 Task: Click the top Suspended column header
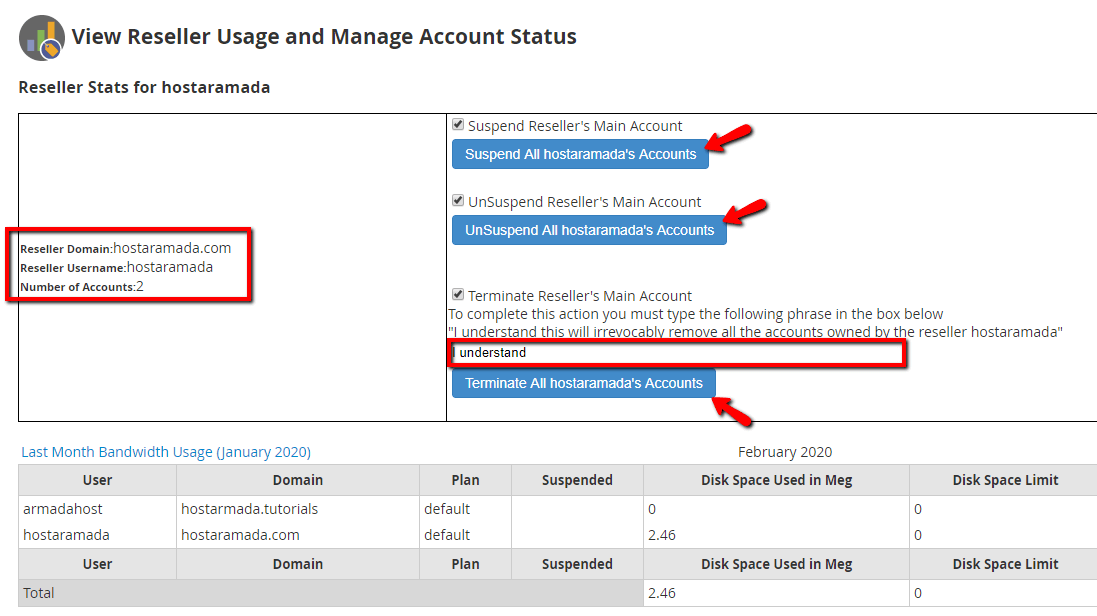point(577,480)
